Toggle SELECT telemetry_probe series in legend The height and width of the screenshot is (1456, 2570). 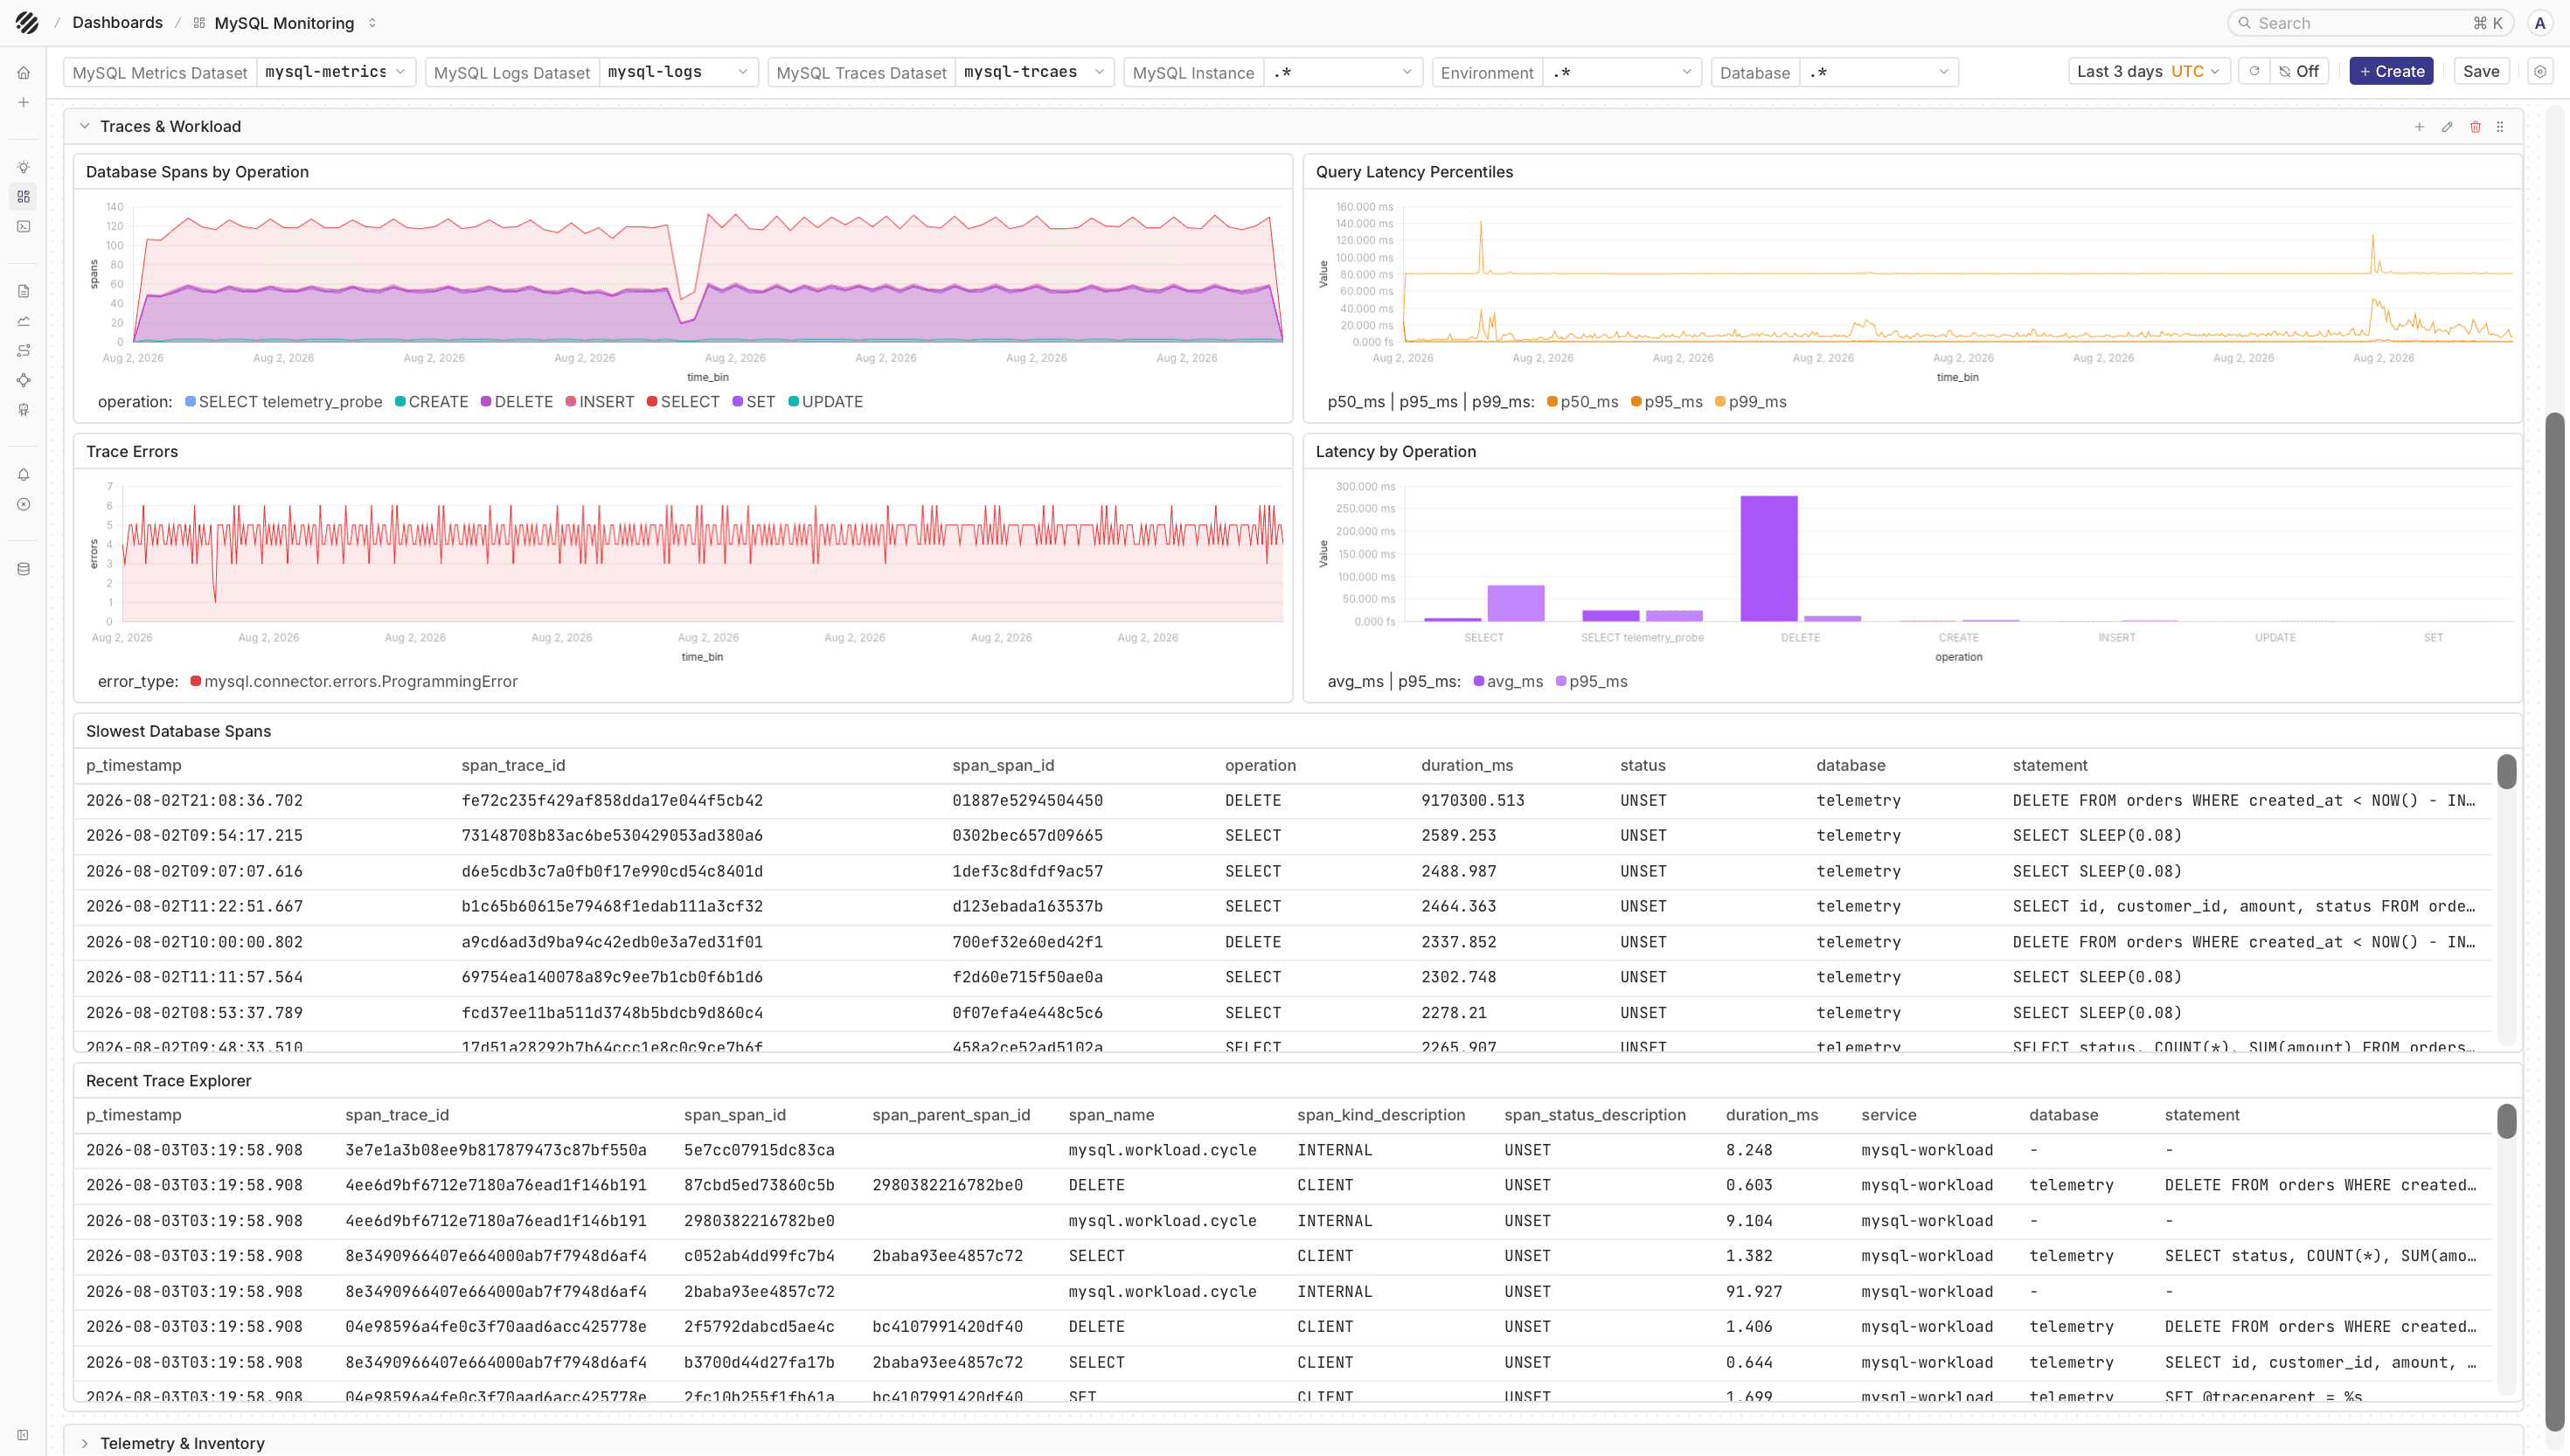pos(284,402)
